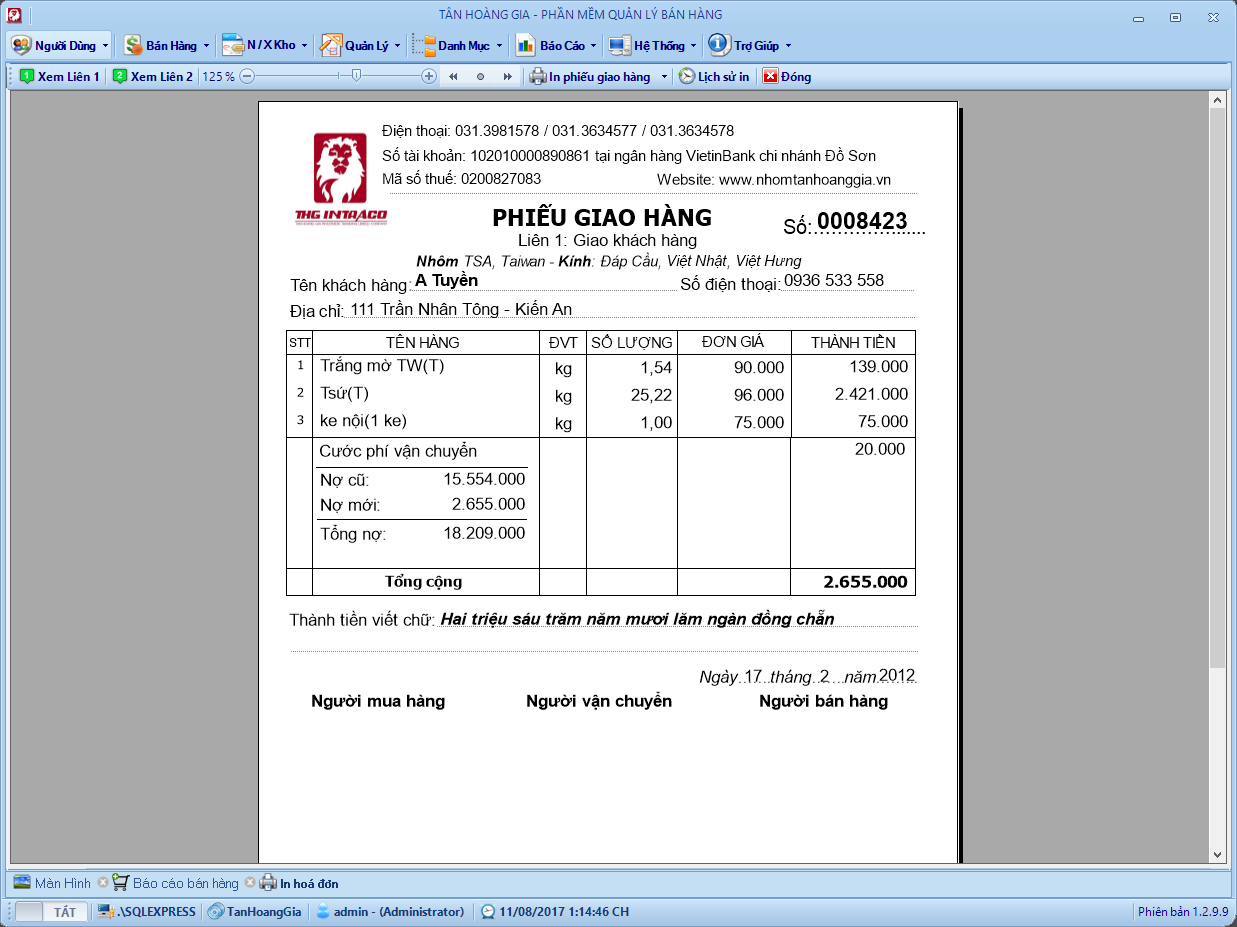Click the N/X Kho warehouse icon
The height and width of the screenshot is (927, 1237).
click(233, 46)
